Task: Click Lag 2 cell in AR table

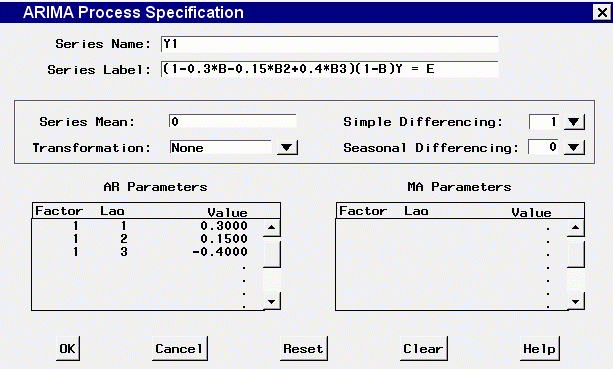Action: point(124,238)
